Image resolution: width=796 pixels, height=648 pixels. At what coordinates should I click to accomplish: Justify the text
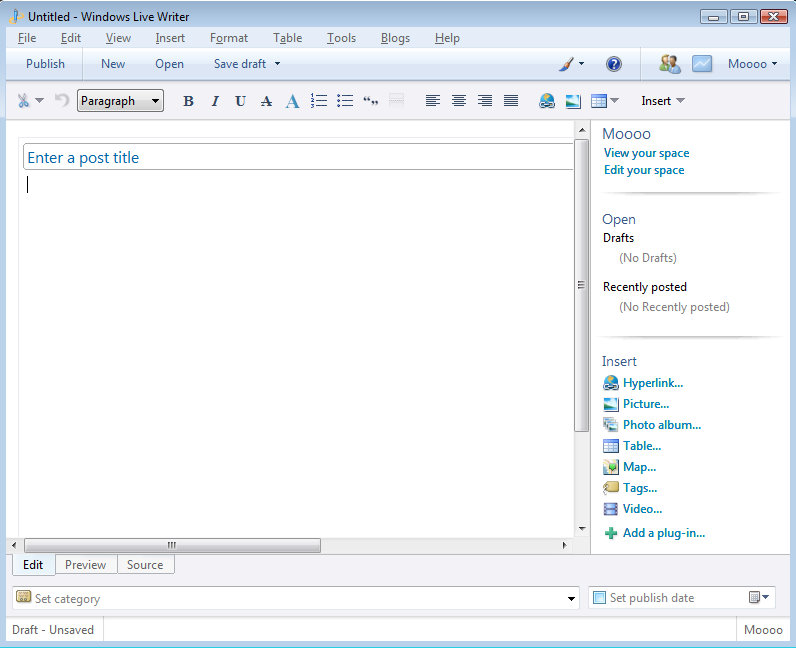(x=511, y=101)
